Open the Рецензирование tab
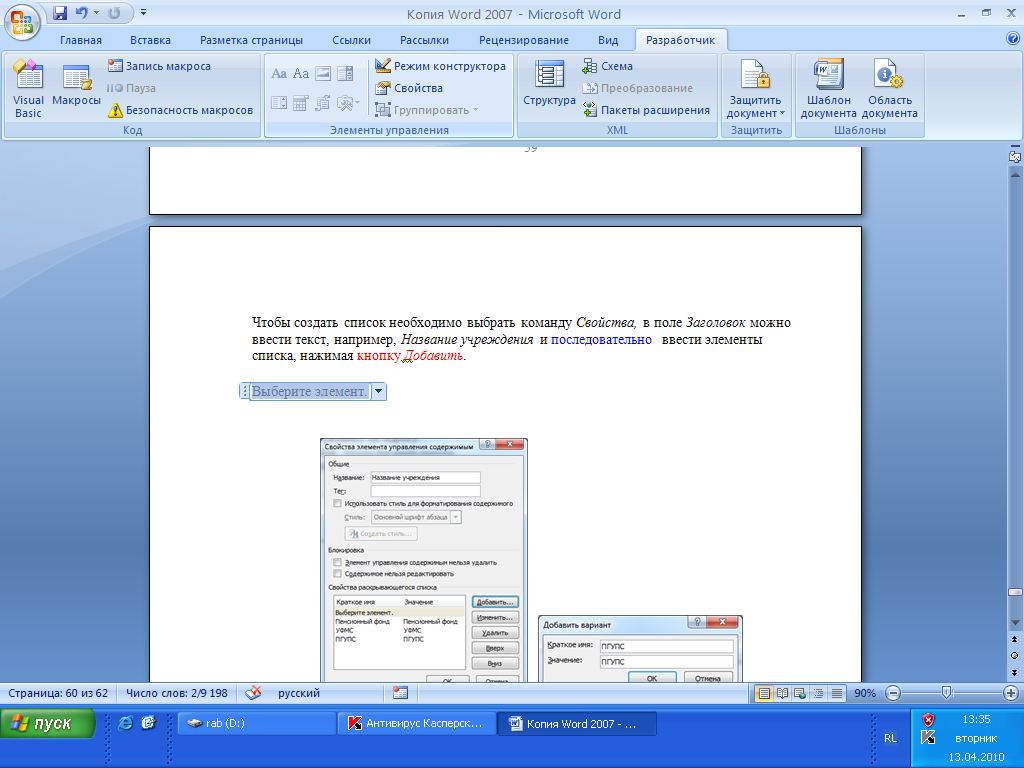Viewport: 1024px width, 768px height. tap(524, 40)
